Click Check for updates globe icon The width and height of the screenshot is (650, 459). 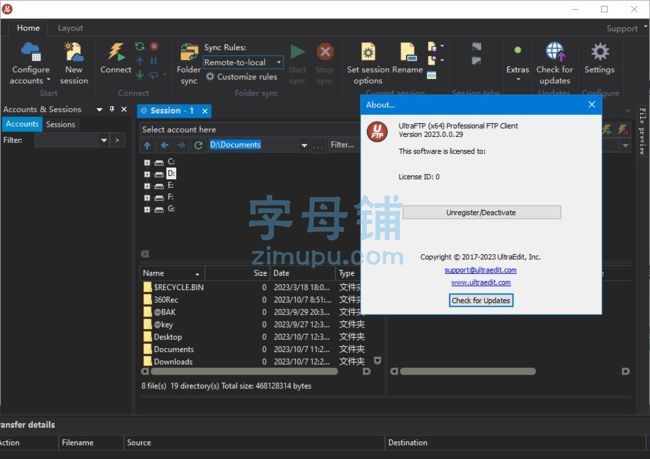[x=555, y=52]
